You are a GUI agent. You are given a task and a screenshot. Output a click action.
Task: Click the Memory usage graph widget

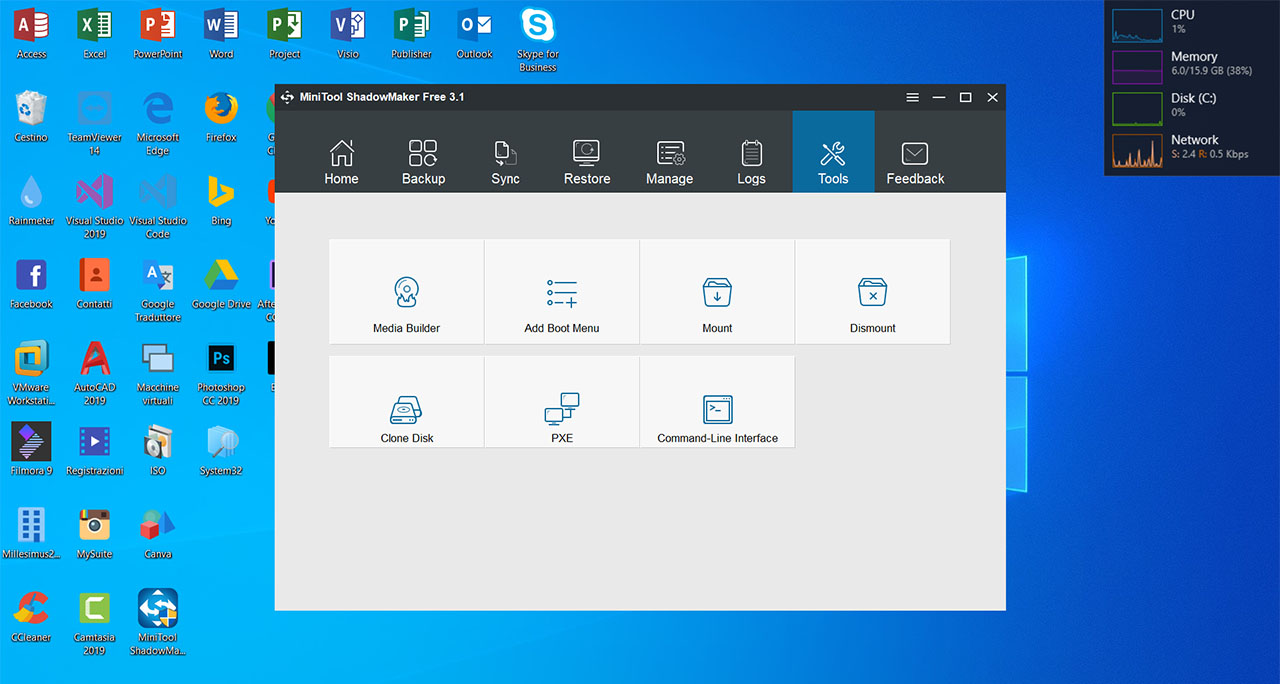(1138, 68)
